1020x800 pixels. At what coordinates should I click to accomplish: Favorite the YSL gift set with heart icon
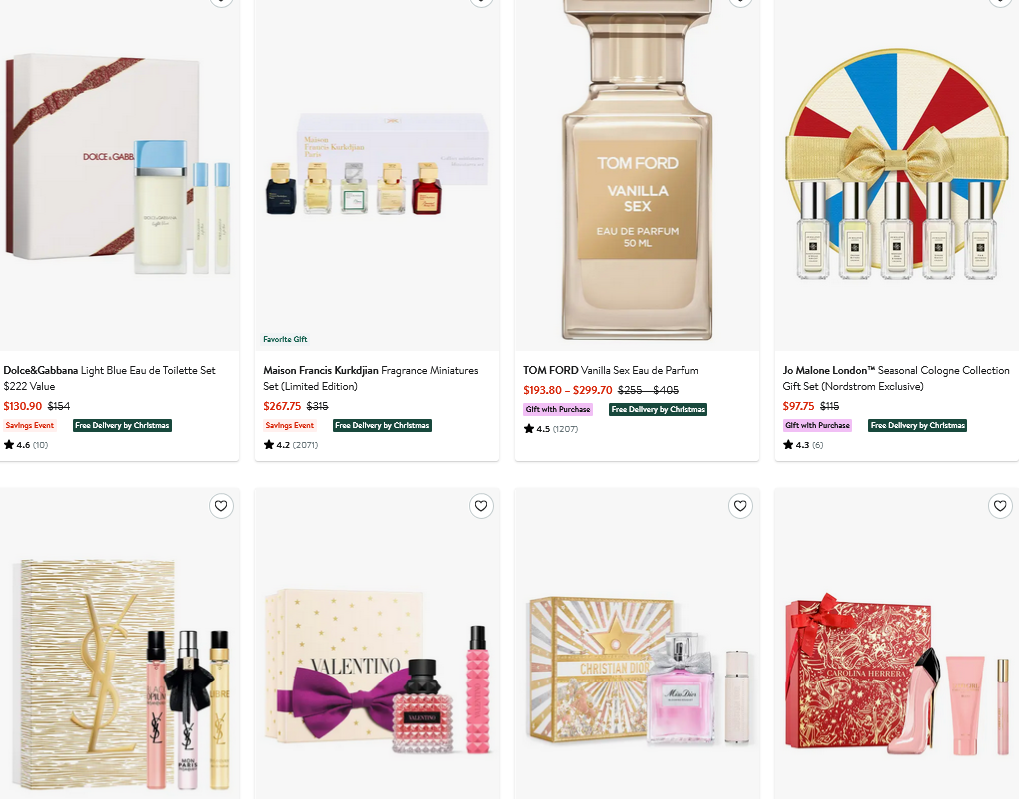pos(221,506)
